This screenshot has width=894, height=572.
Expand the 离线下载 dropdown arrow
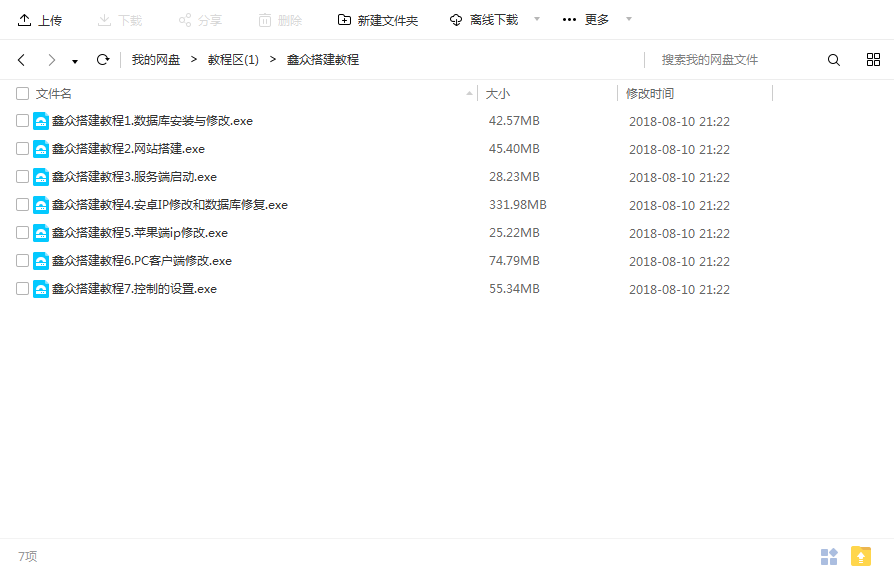[537, 19]
